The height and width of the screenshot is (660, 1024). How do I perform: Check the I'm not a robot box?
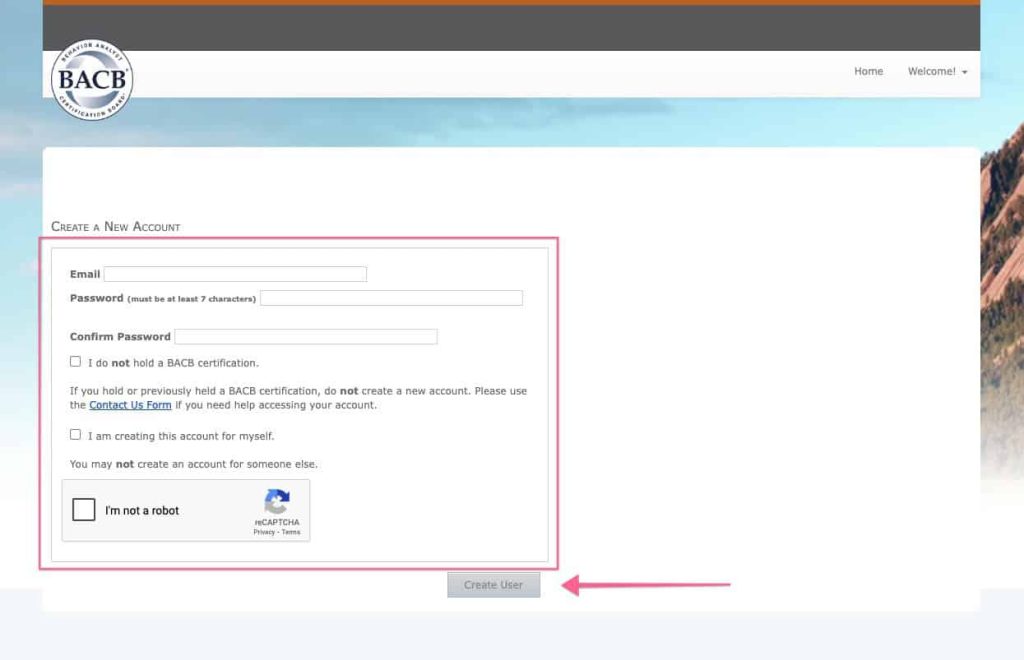pos(85,510)
